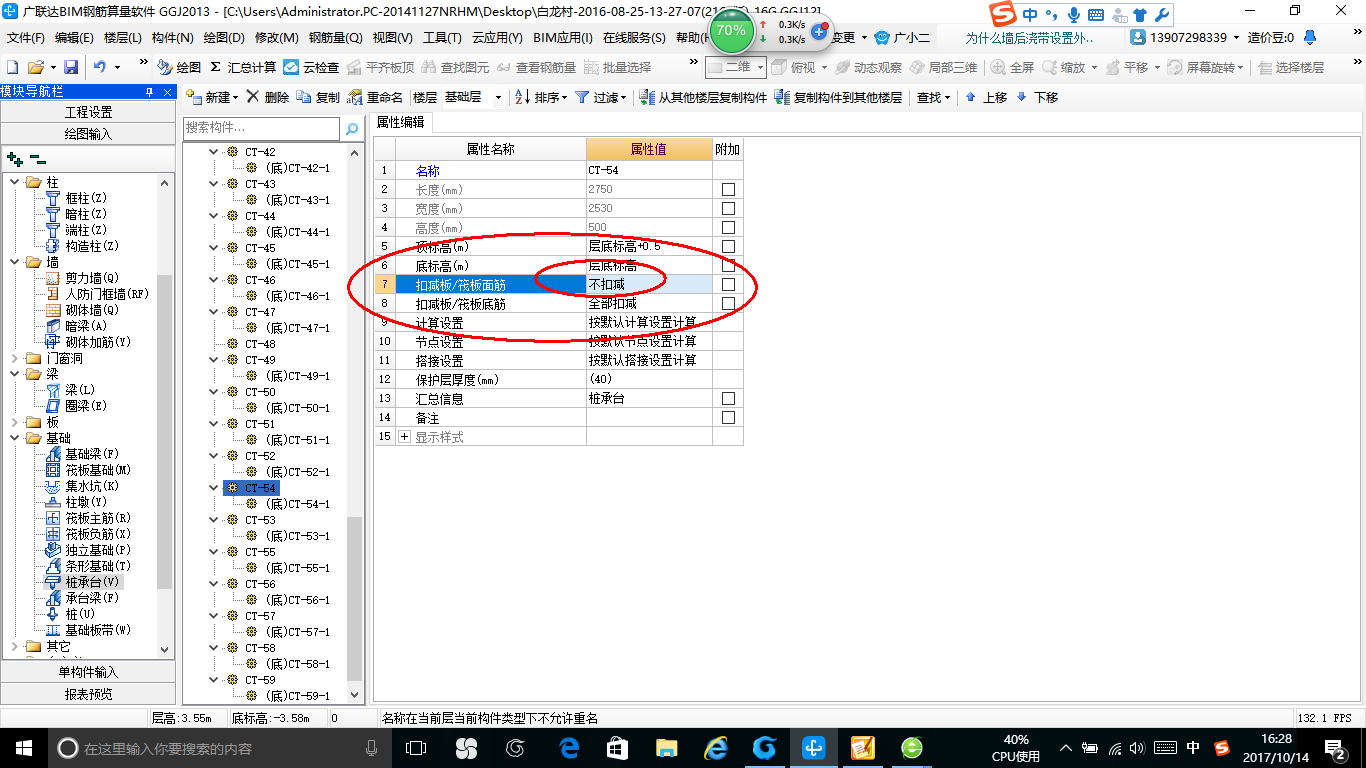The width and height of the screenshot is (1366, 768).
Task: Click 从其他楼层复制构件 button
Action: (x=703, y=97)
